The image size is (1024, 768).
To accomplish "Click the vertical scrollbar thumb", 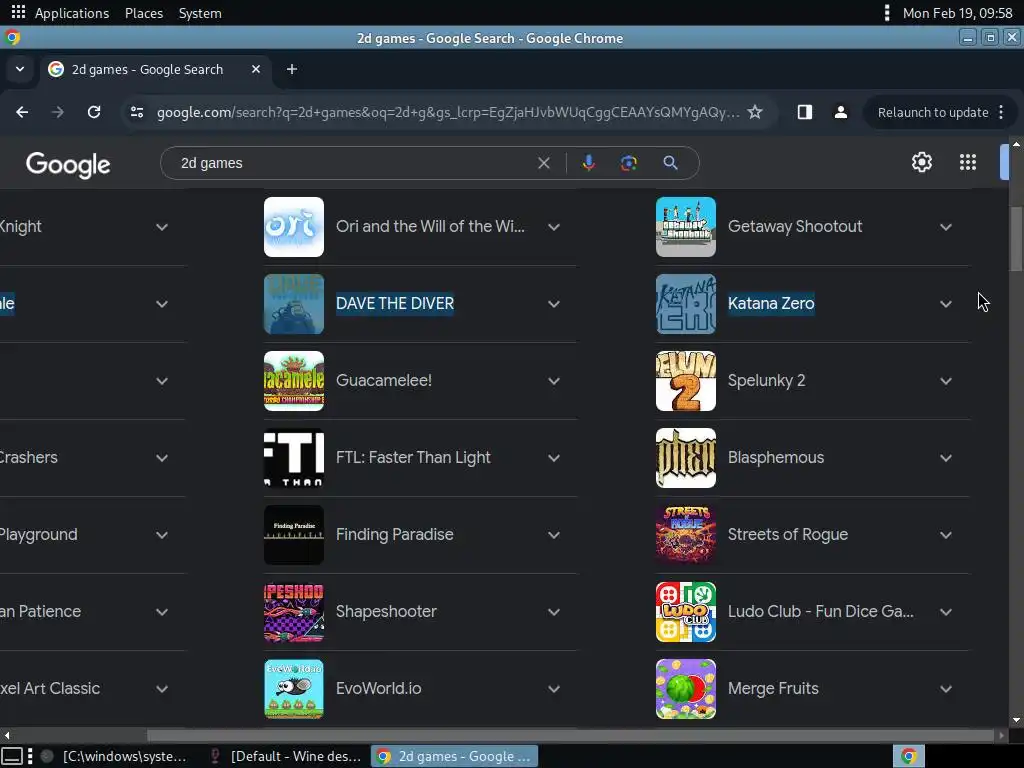I will 1016,238.
